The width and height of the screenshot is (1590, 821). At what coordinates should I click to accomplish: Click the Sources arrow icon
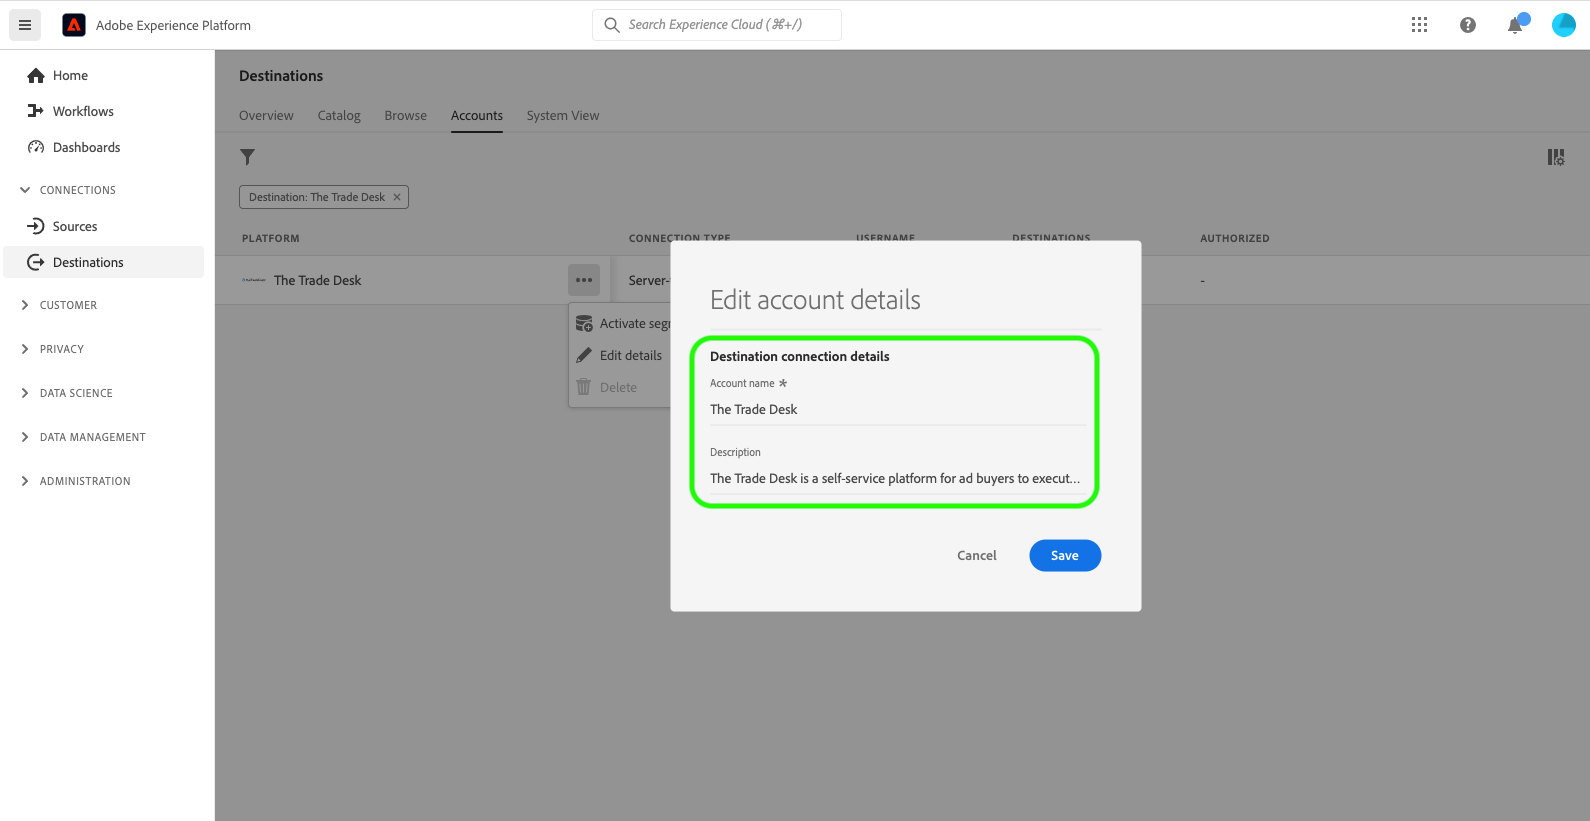point(36,226)
